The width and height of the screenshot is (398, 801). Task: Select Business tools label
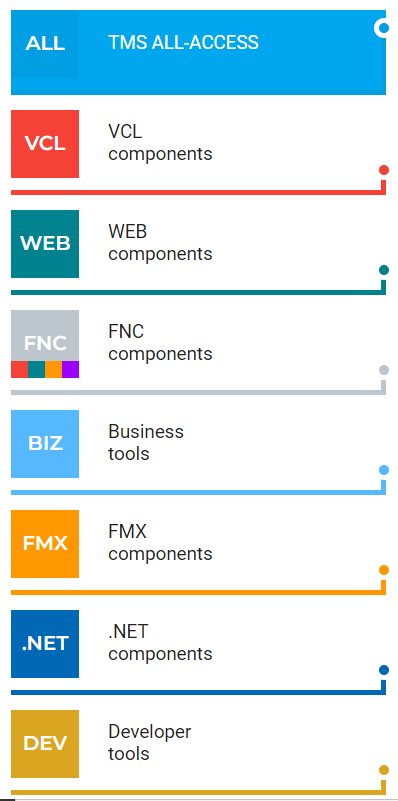point(146,442)
